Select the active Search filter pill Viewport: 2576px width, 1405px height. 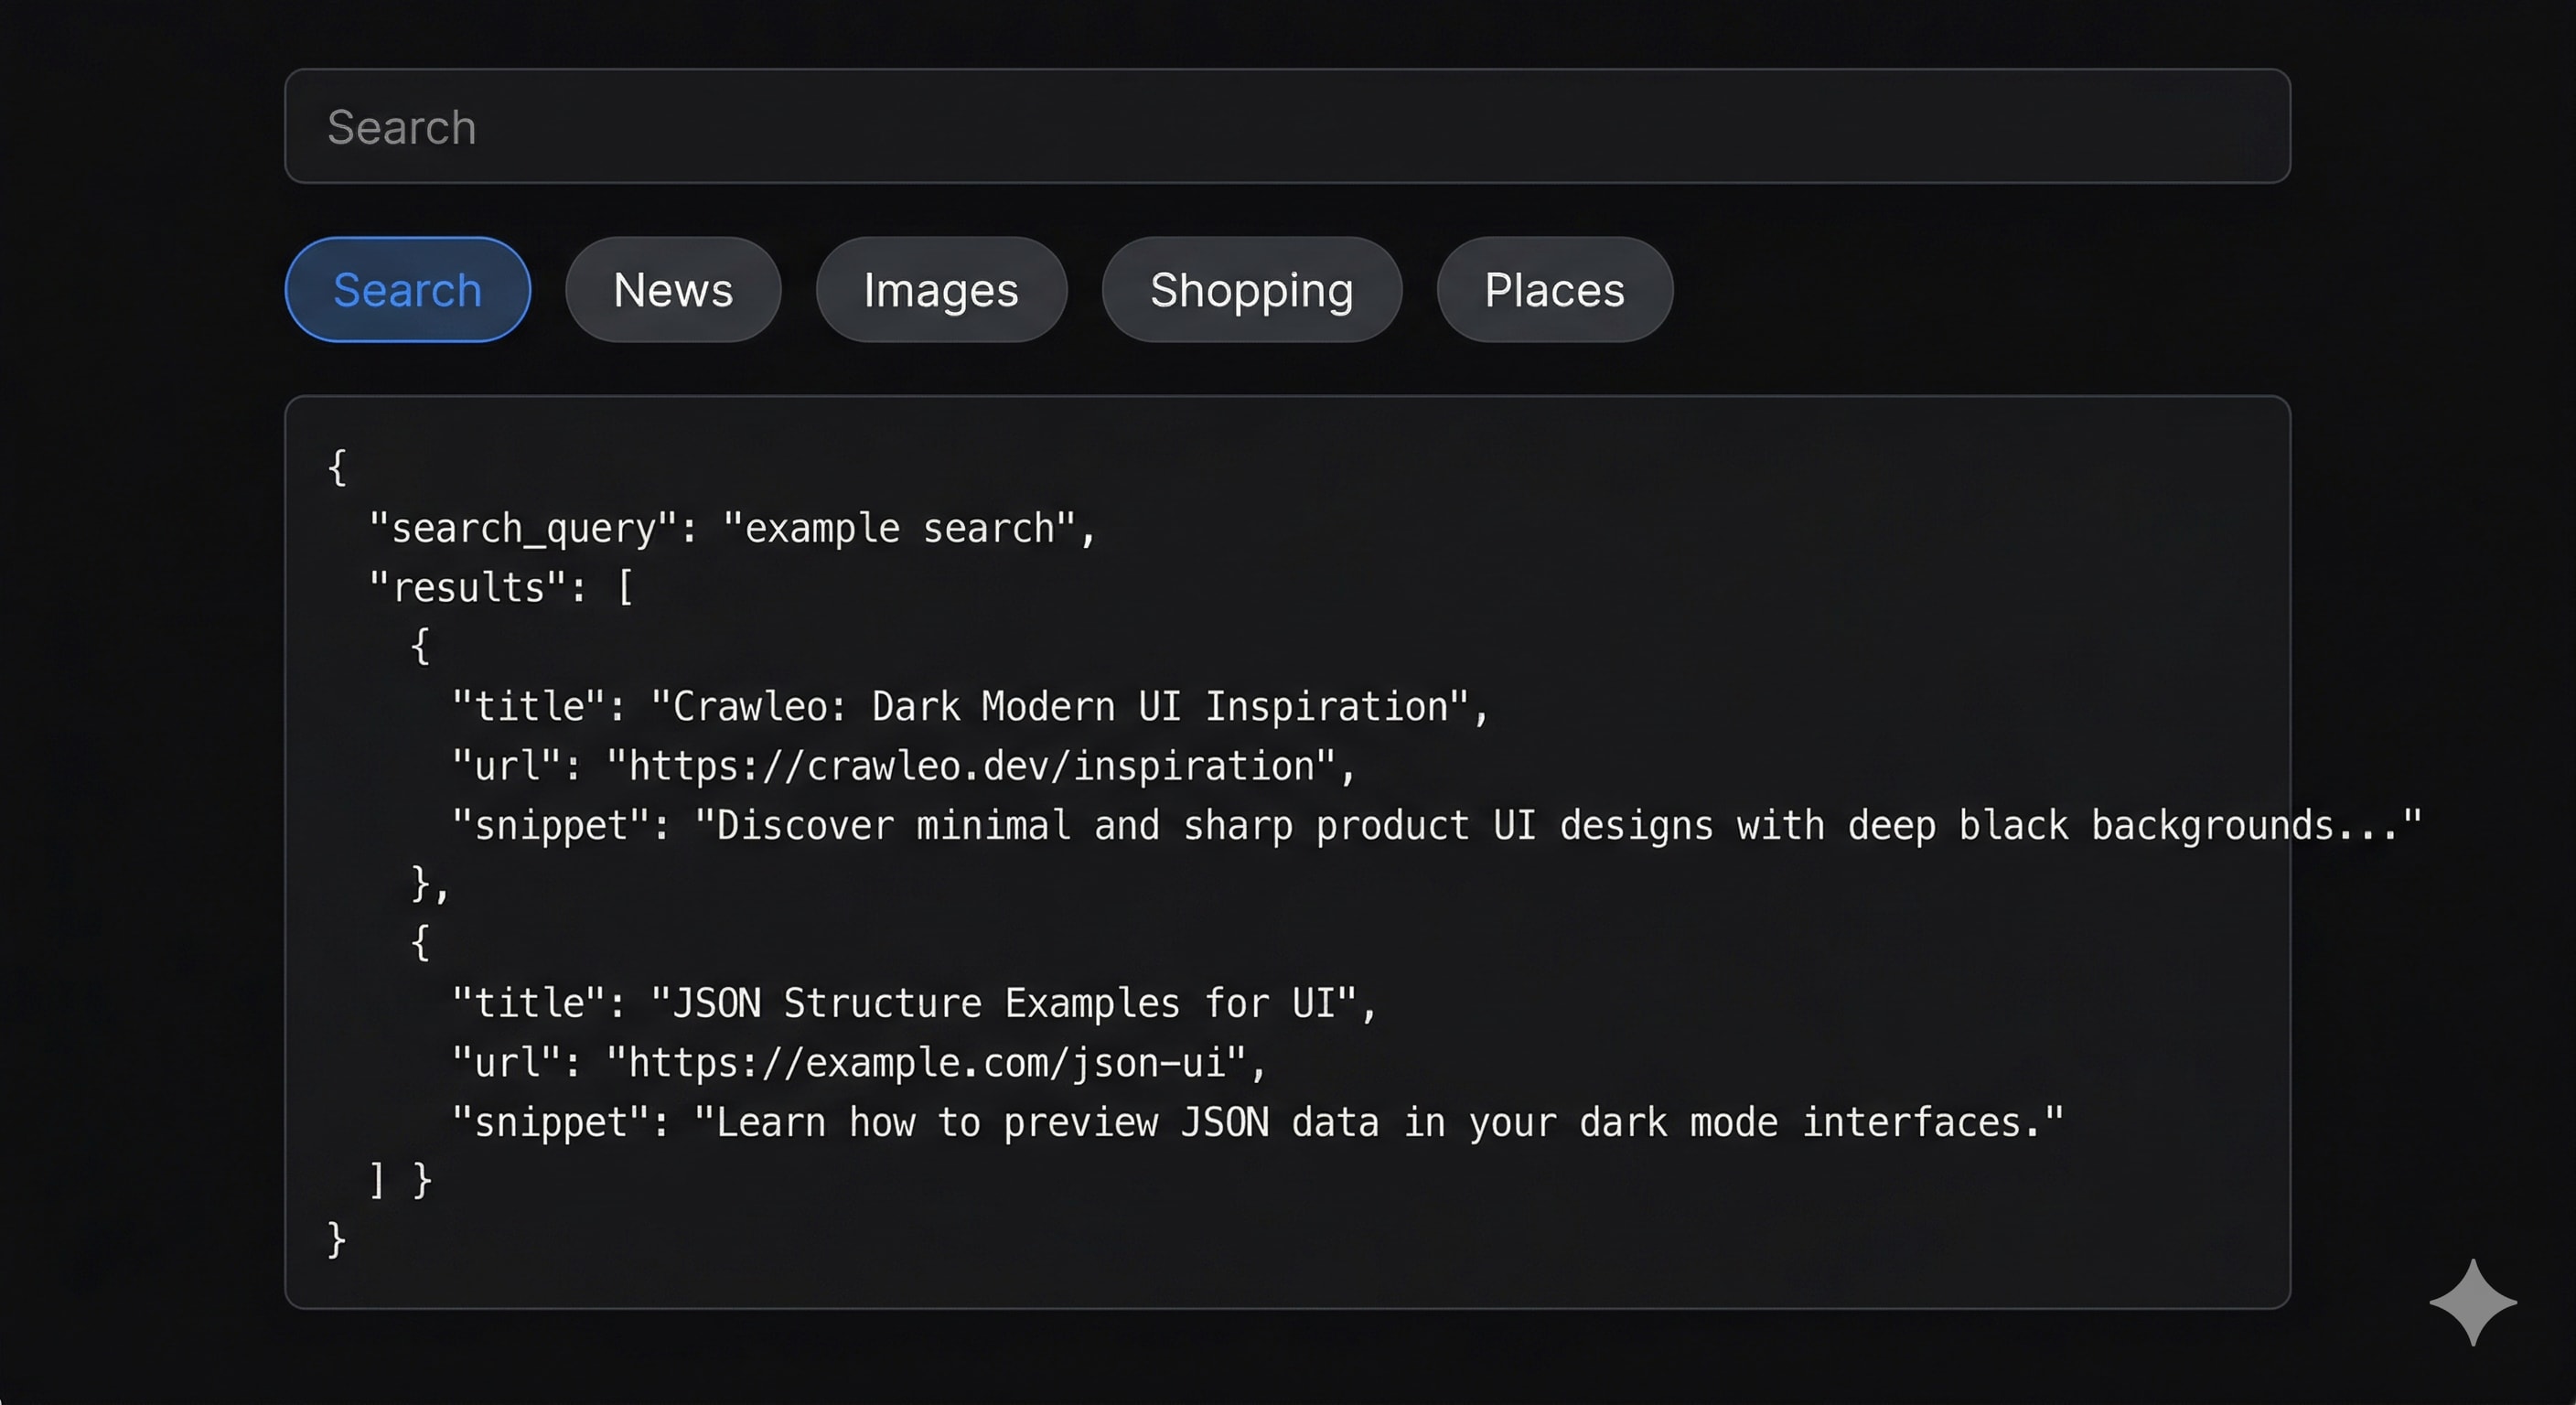(407, 289)
